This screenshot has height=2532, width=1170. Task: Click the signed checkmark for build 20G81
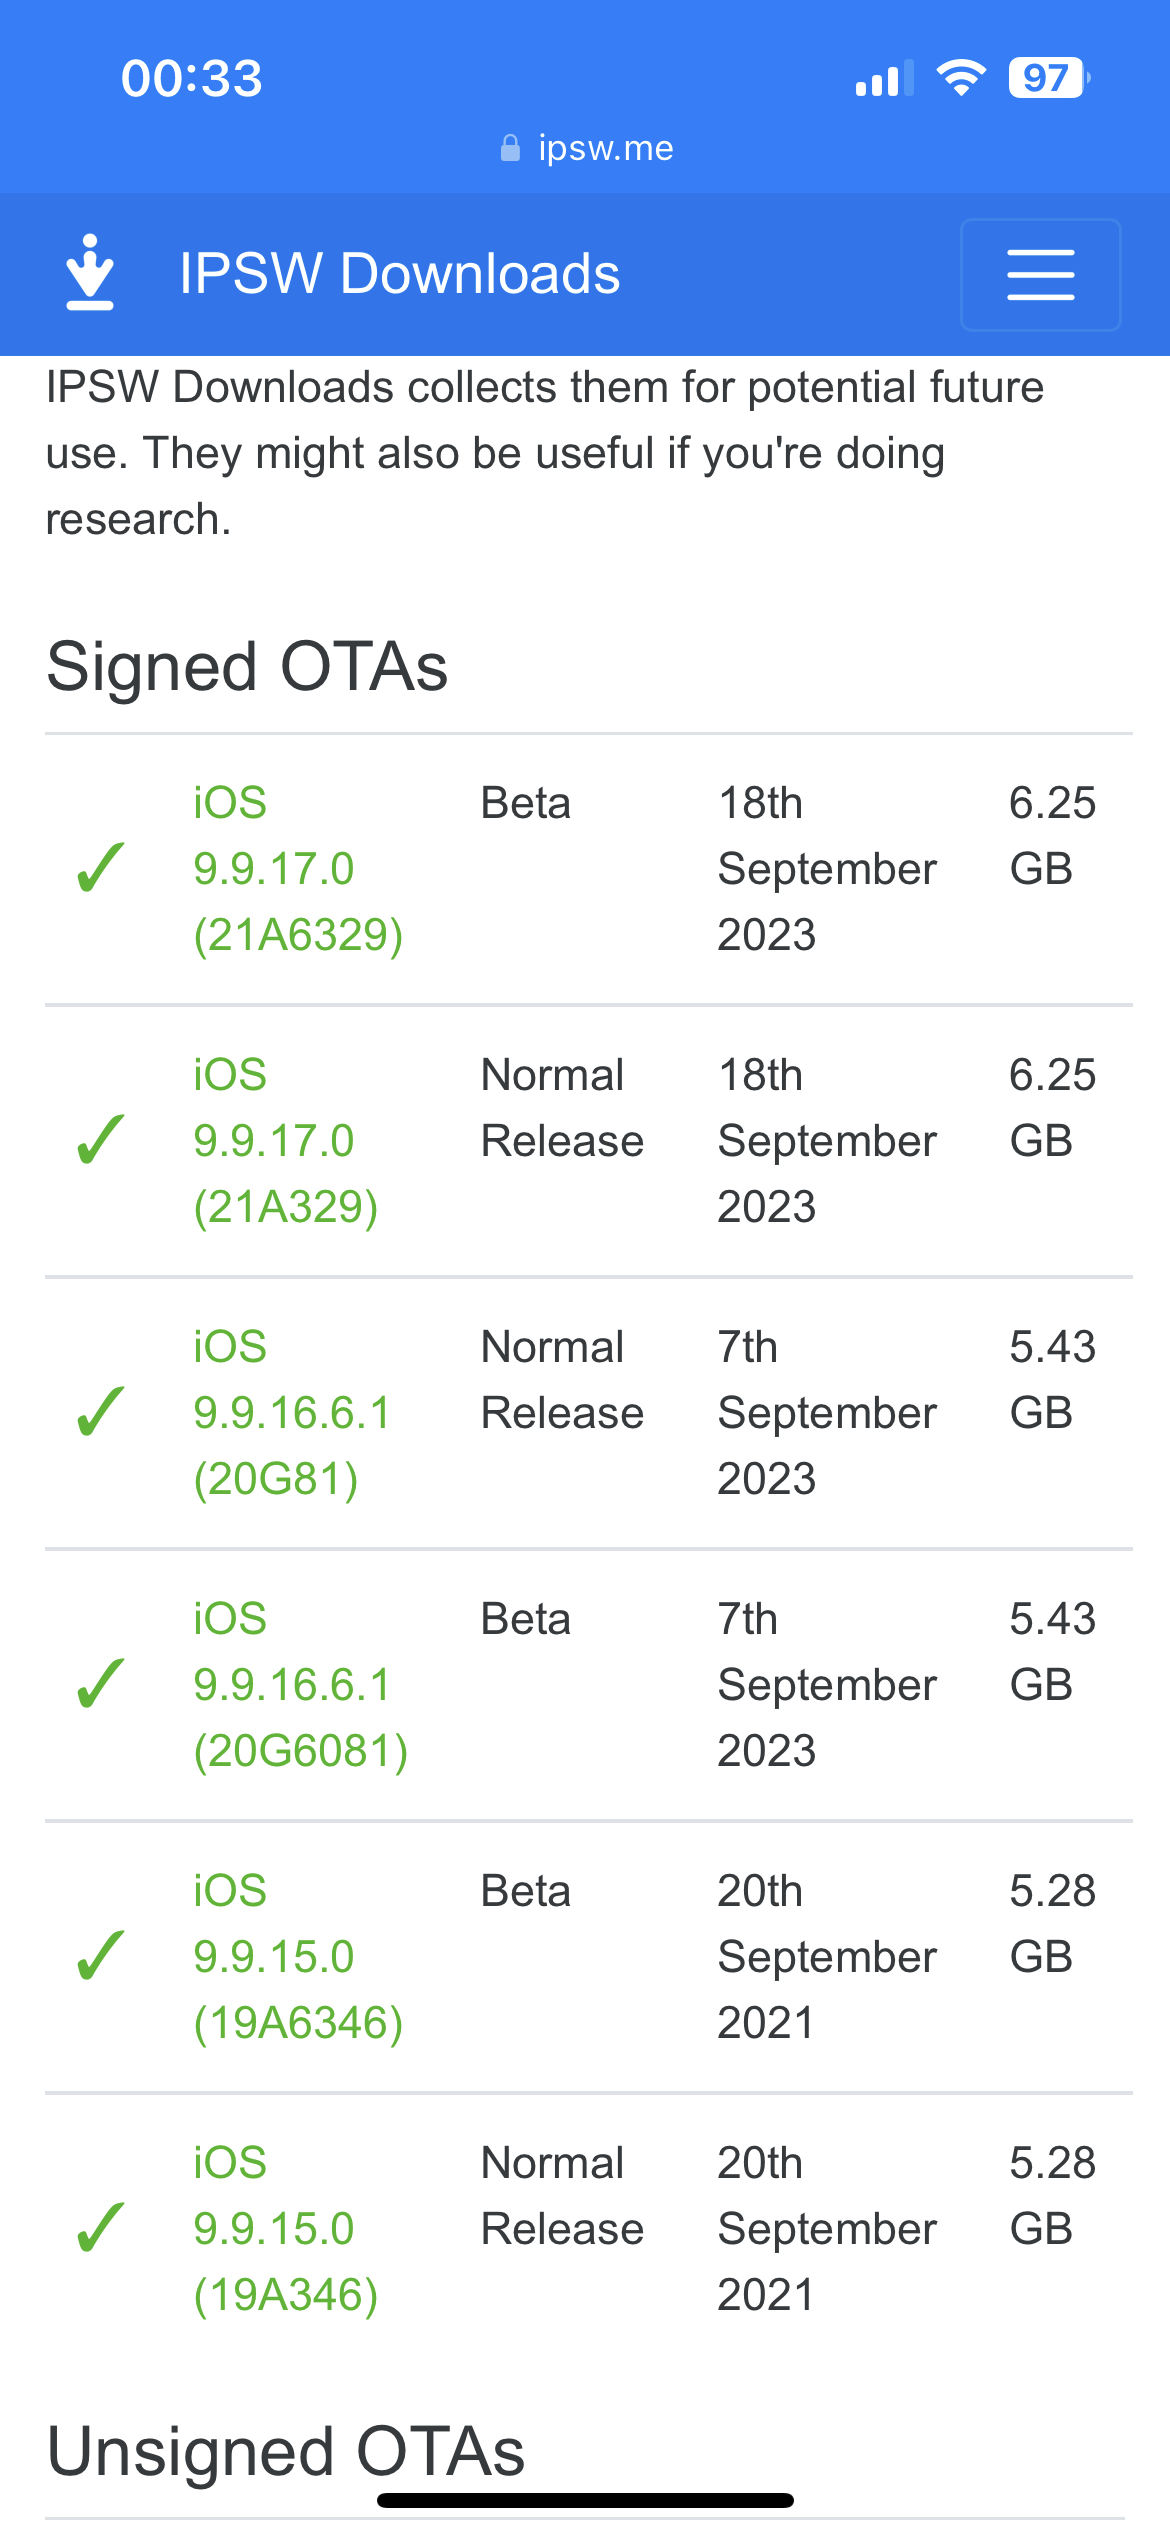(101, 1412)
